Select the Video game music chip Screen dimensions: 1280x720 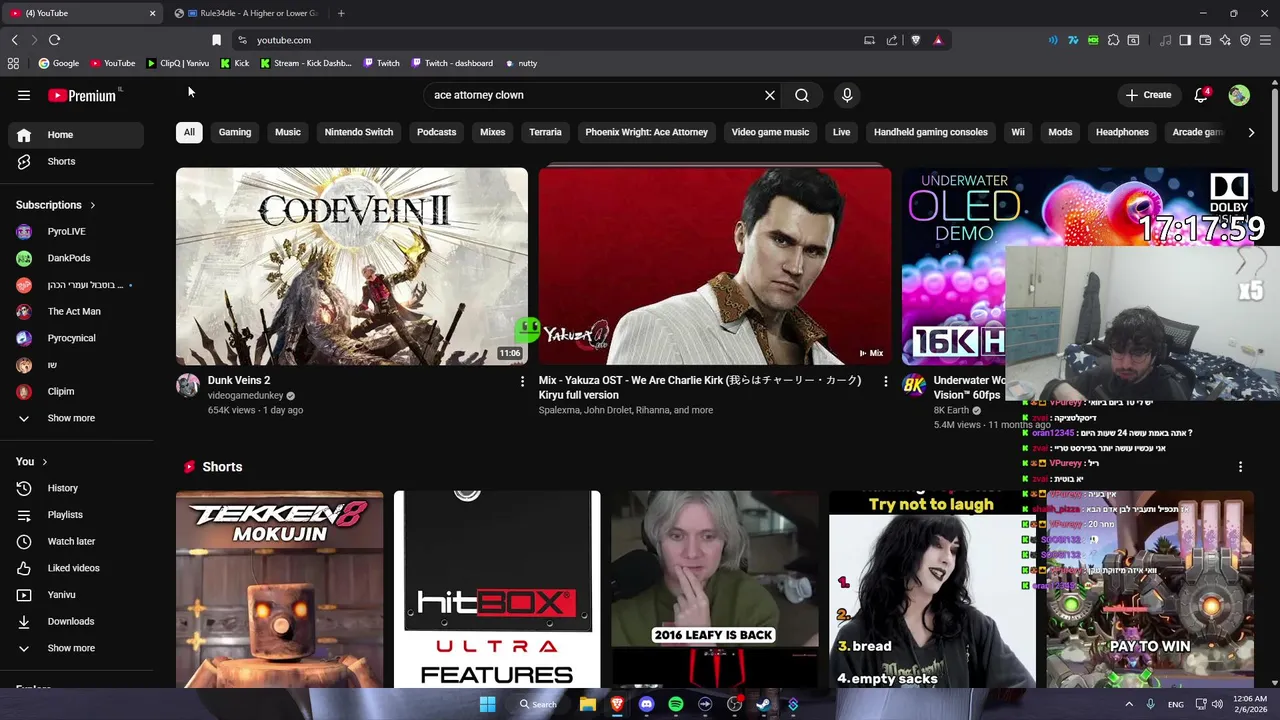pos(770,132)
